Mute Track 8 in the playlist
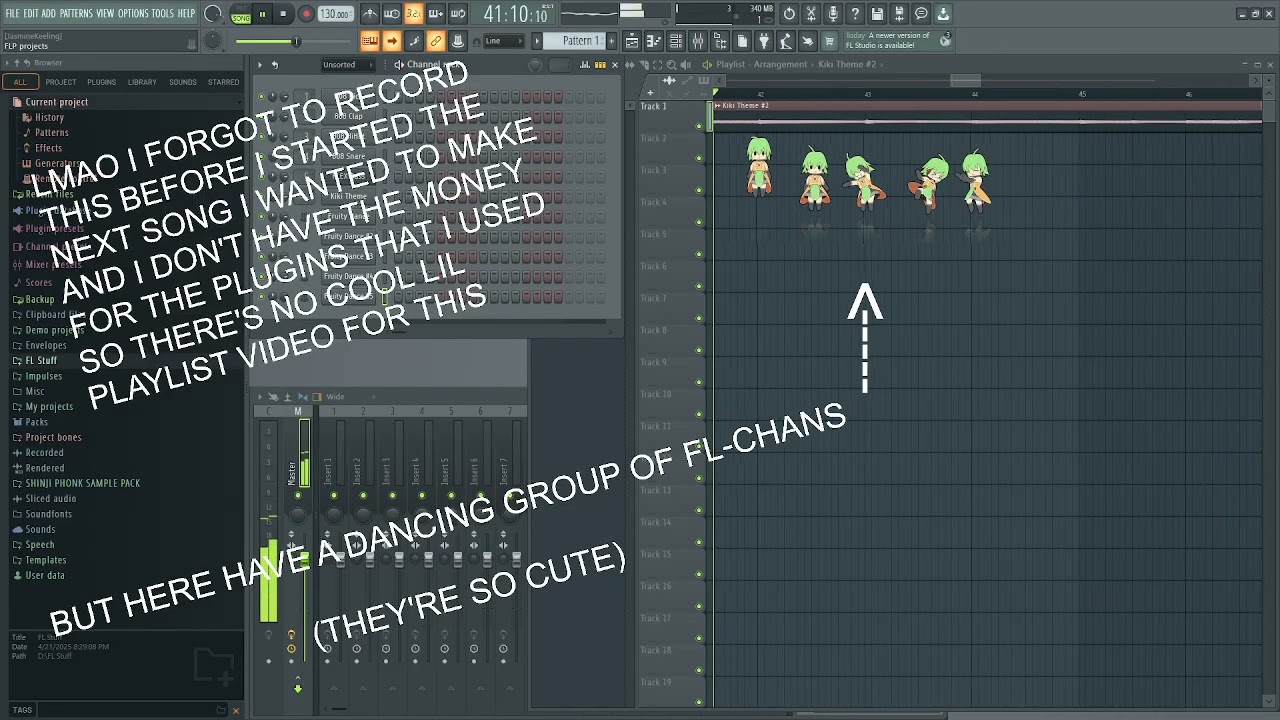This screenshot has width=1280, height=720. click(699, 350)
